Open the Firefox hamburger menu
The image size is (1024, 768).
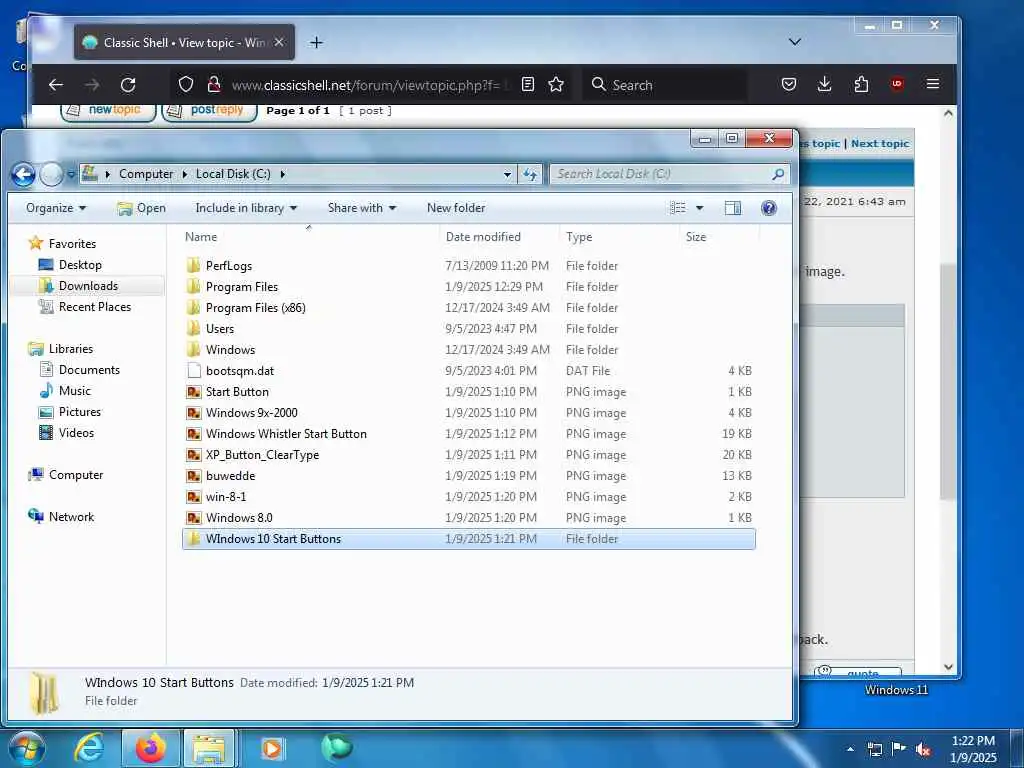(933, 84)
